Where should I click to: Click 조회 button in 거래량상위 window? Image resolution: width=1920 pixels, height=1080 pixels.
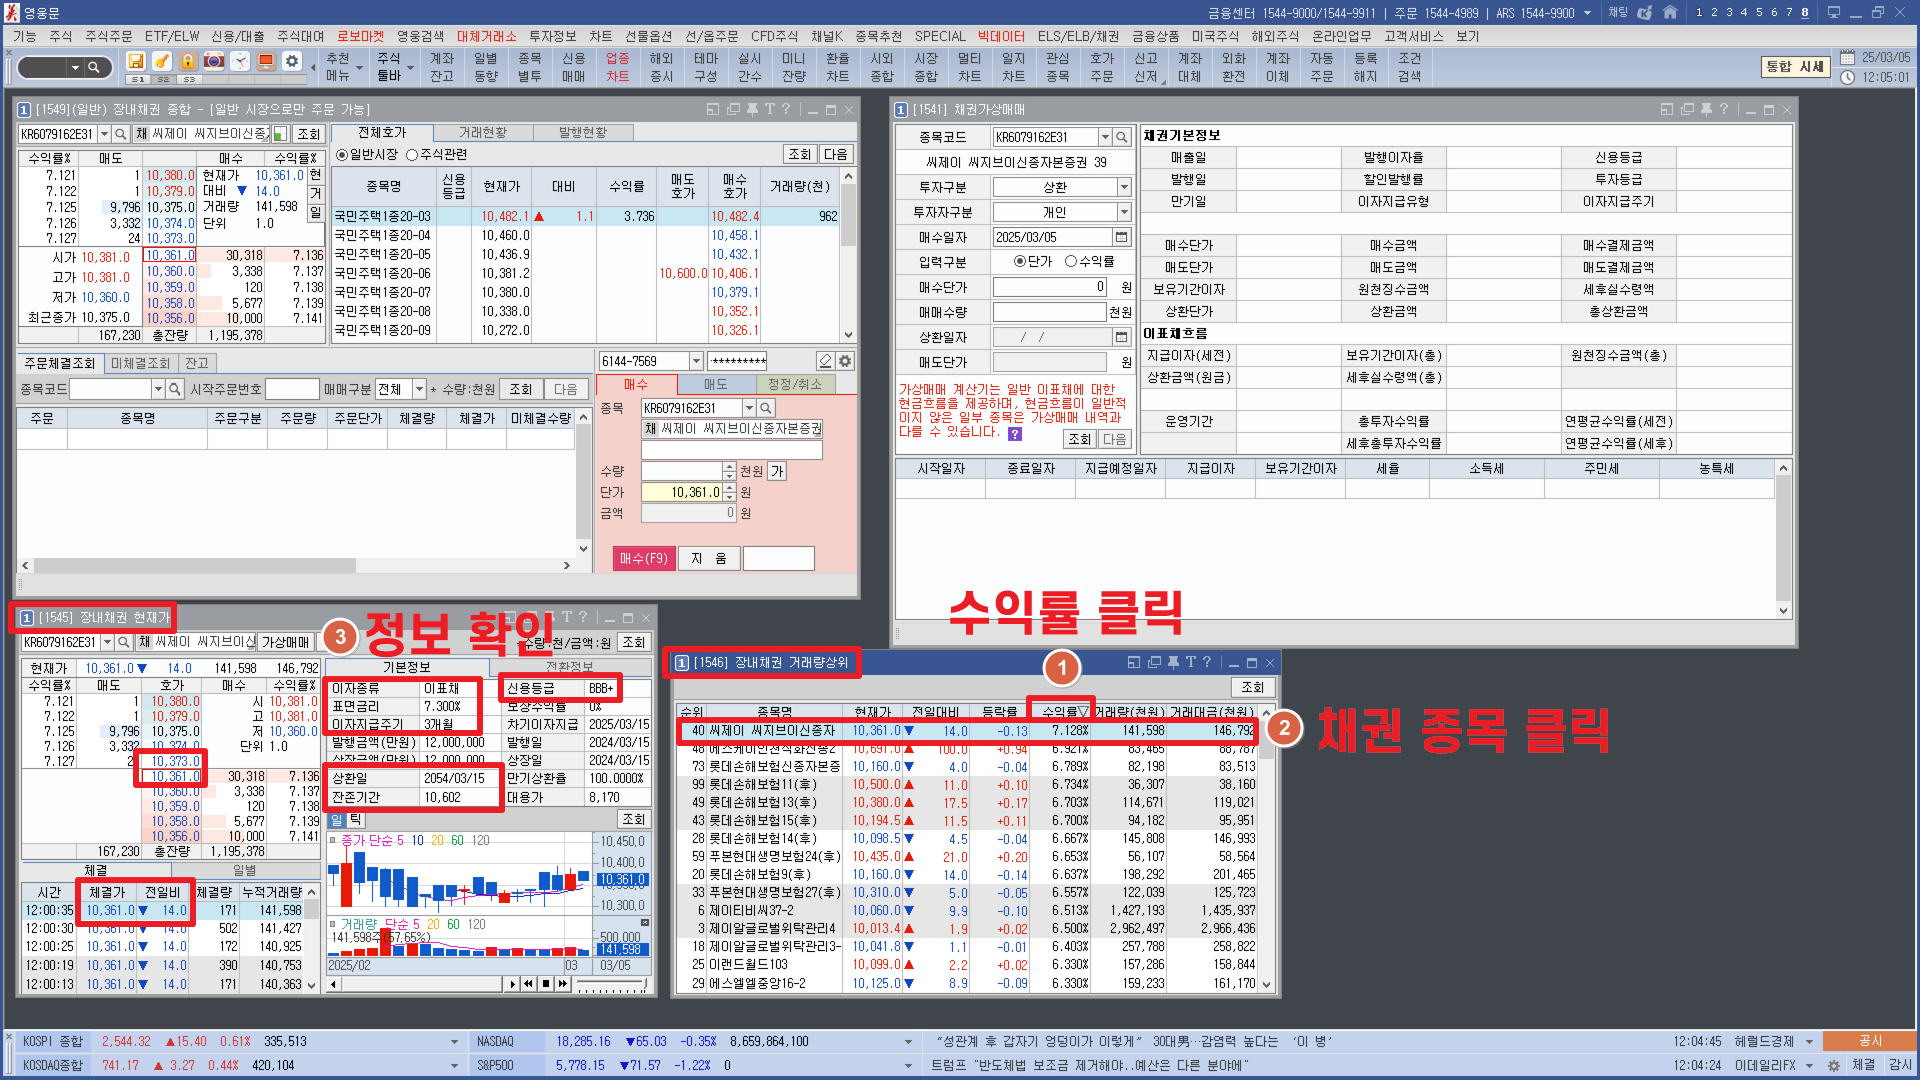pos(1252,687)
